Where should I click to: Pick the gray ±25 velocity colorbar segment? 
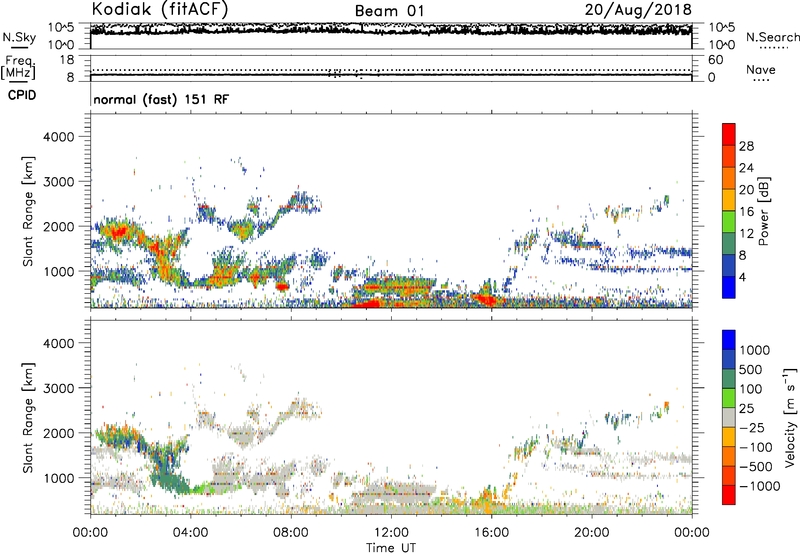pyautogui.click(x=729, y=418)
